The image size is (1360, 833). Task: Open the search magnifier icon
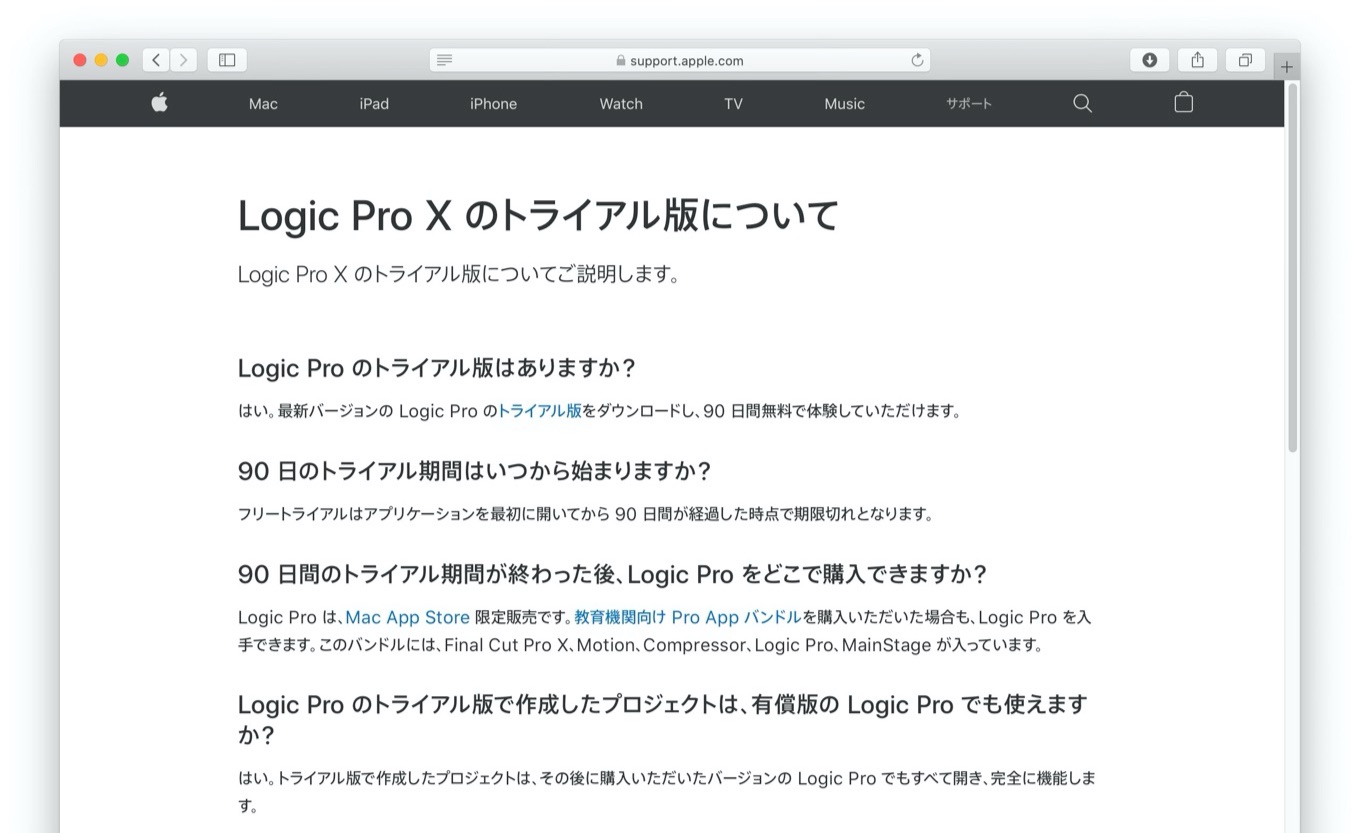tap(1081, 103)
